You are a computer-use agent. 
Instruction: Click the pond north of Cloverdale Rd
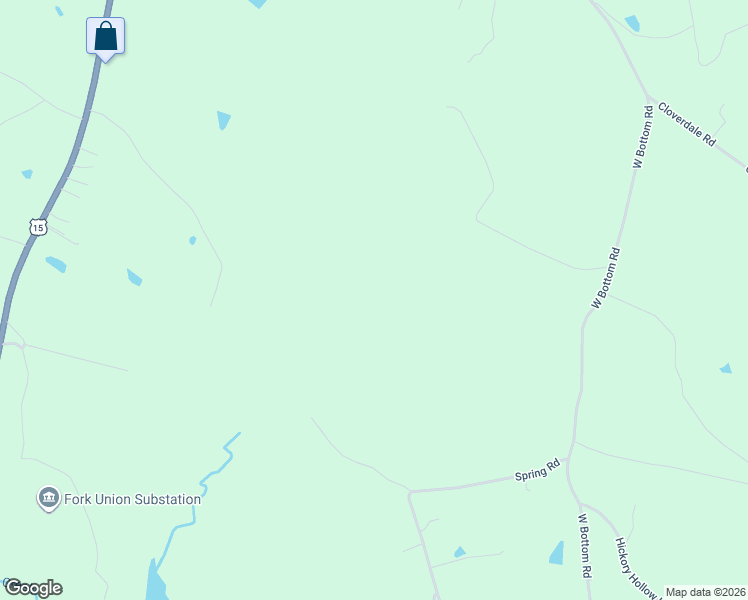pyautogui.click(x=632, y=23)
